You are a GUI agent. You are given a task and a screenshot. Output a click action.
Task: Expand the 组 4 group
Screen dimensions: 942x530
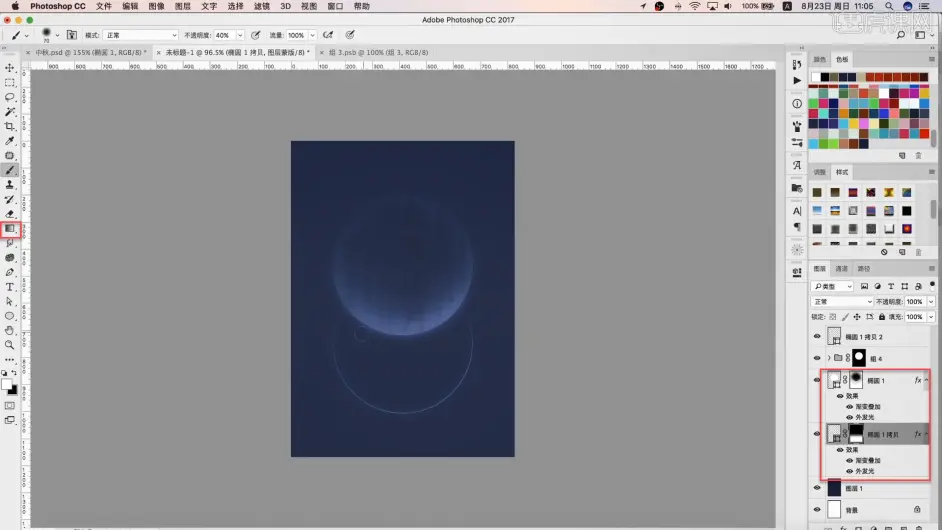[829, 358]
